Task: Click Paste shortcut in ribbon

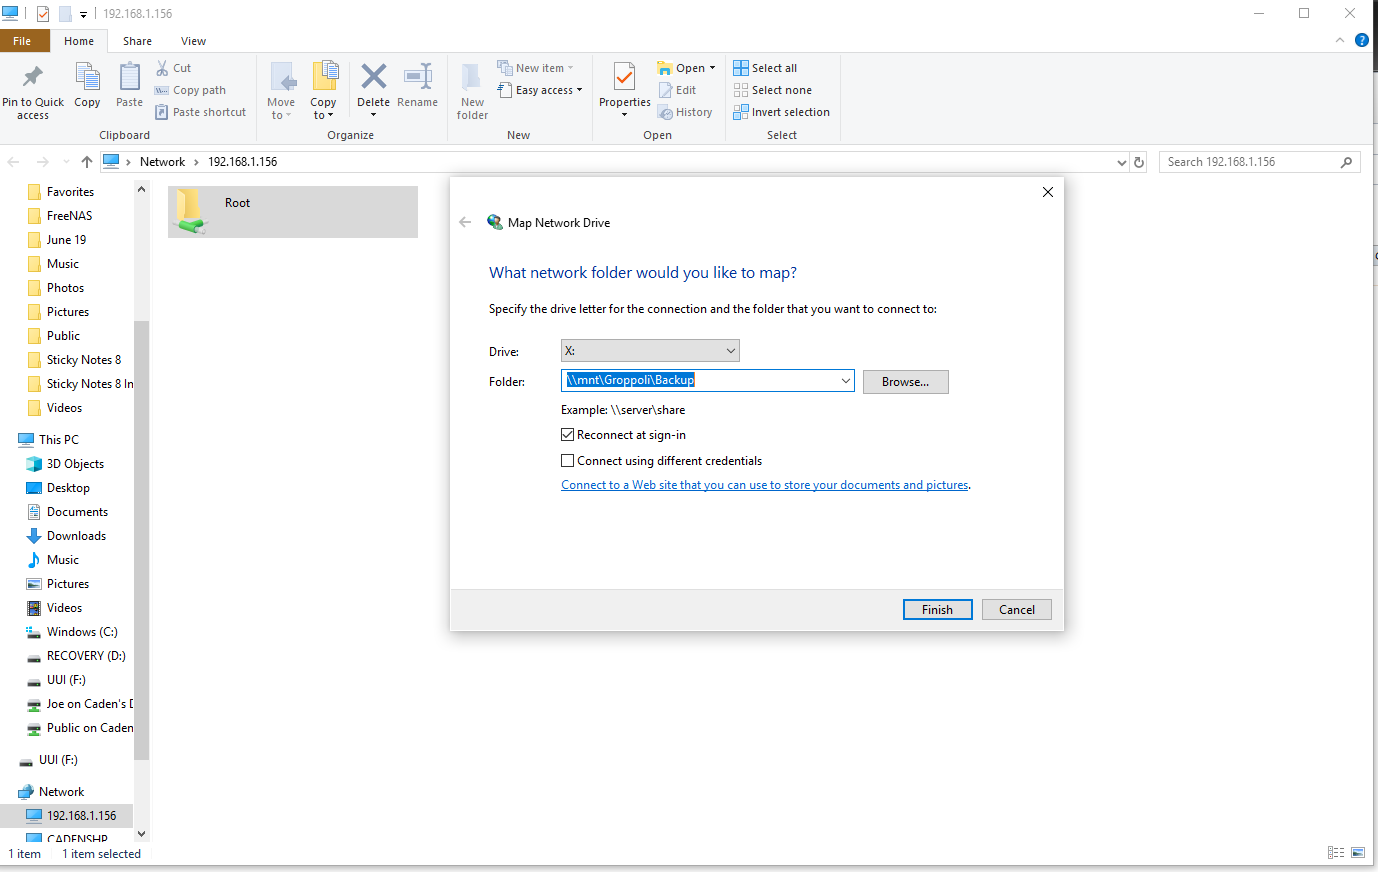Action: click(x=200, y=112)
